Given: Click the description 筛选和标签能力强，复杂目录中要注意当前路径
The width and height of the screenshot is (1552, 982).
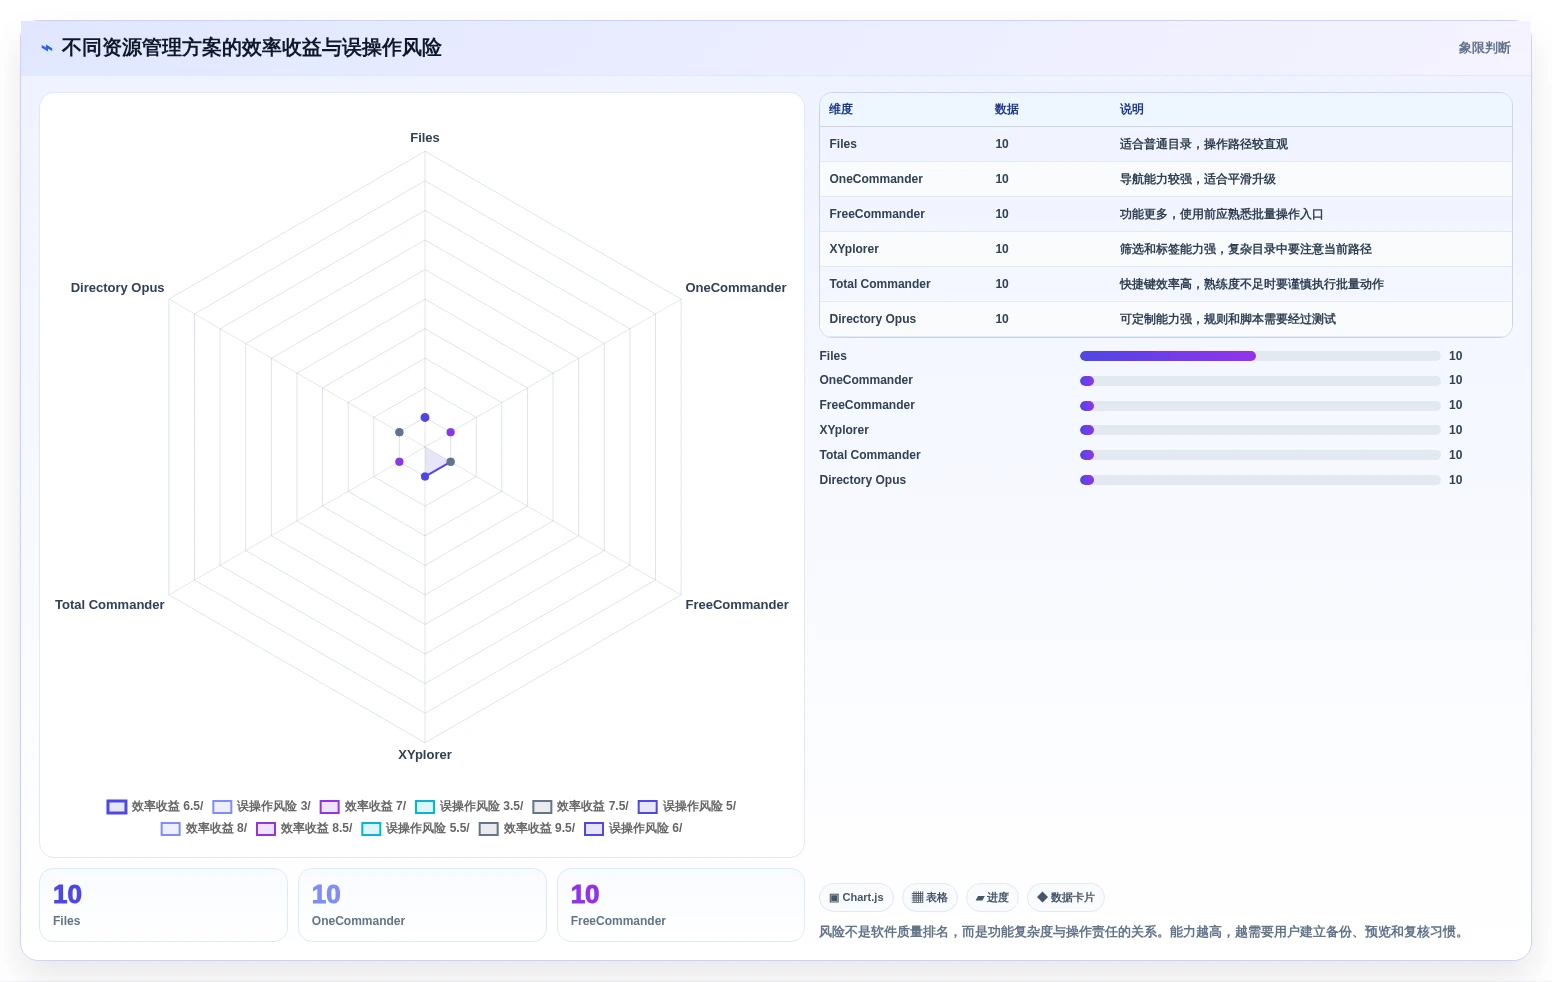Looking at the screenshot, I should 1246,249.
